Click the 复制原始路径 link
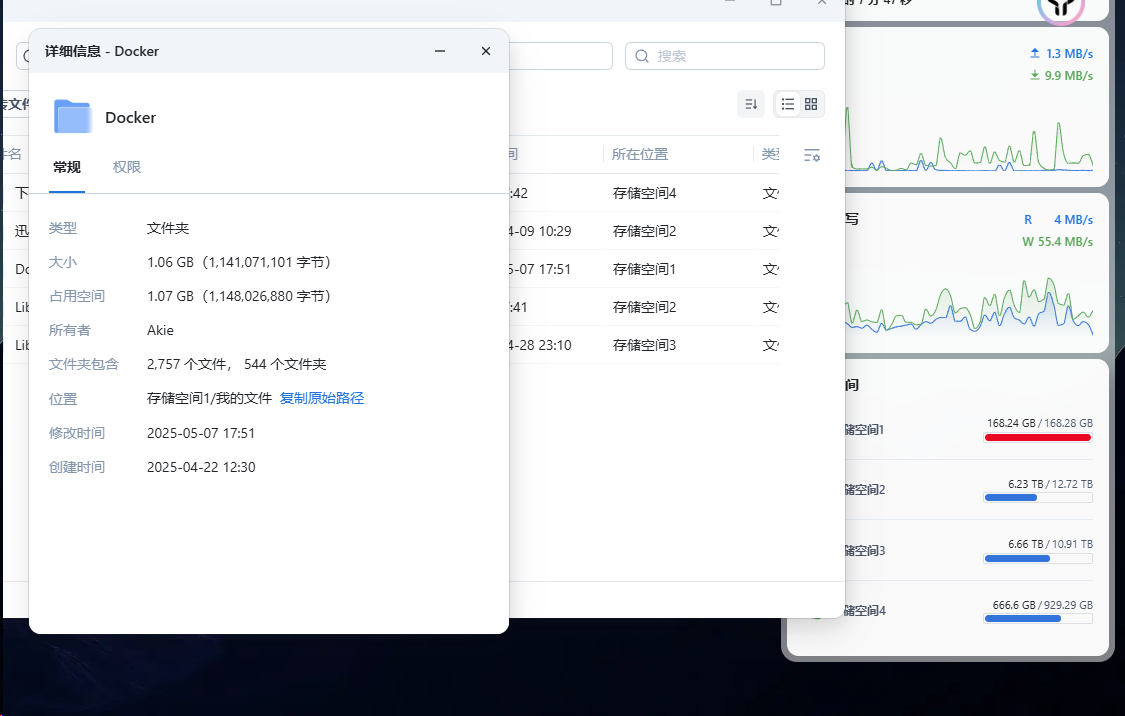Image resolution: width=1125 pixels, height=716 pixels. (321, 398)
